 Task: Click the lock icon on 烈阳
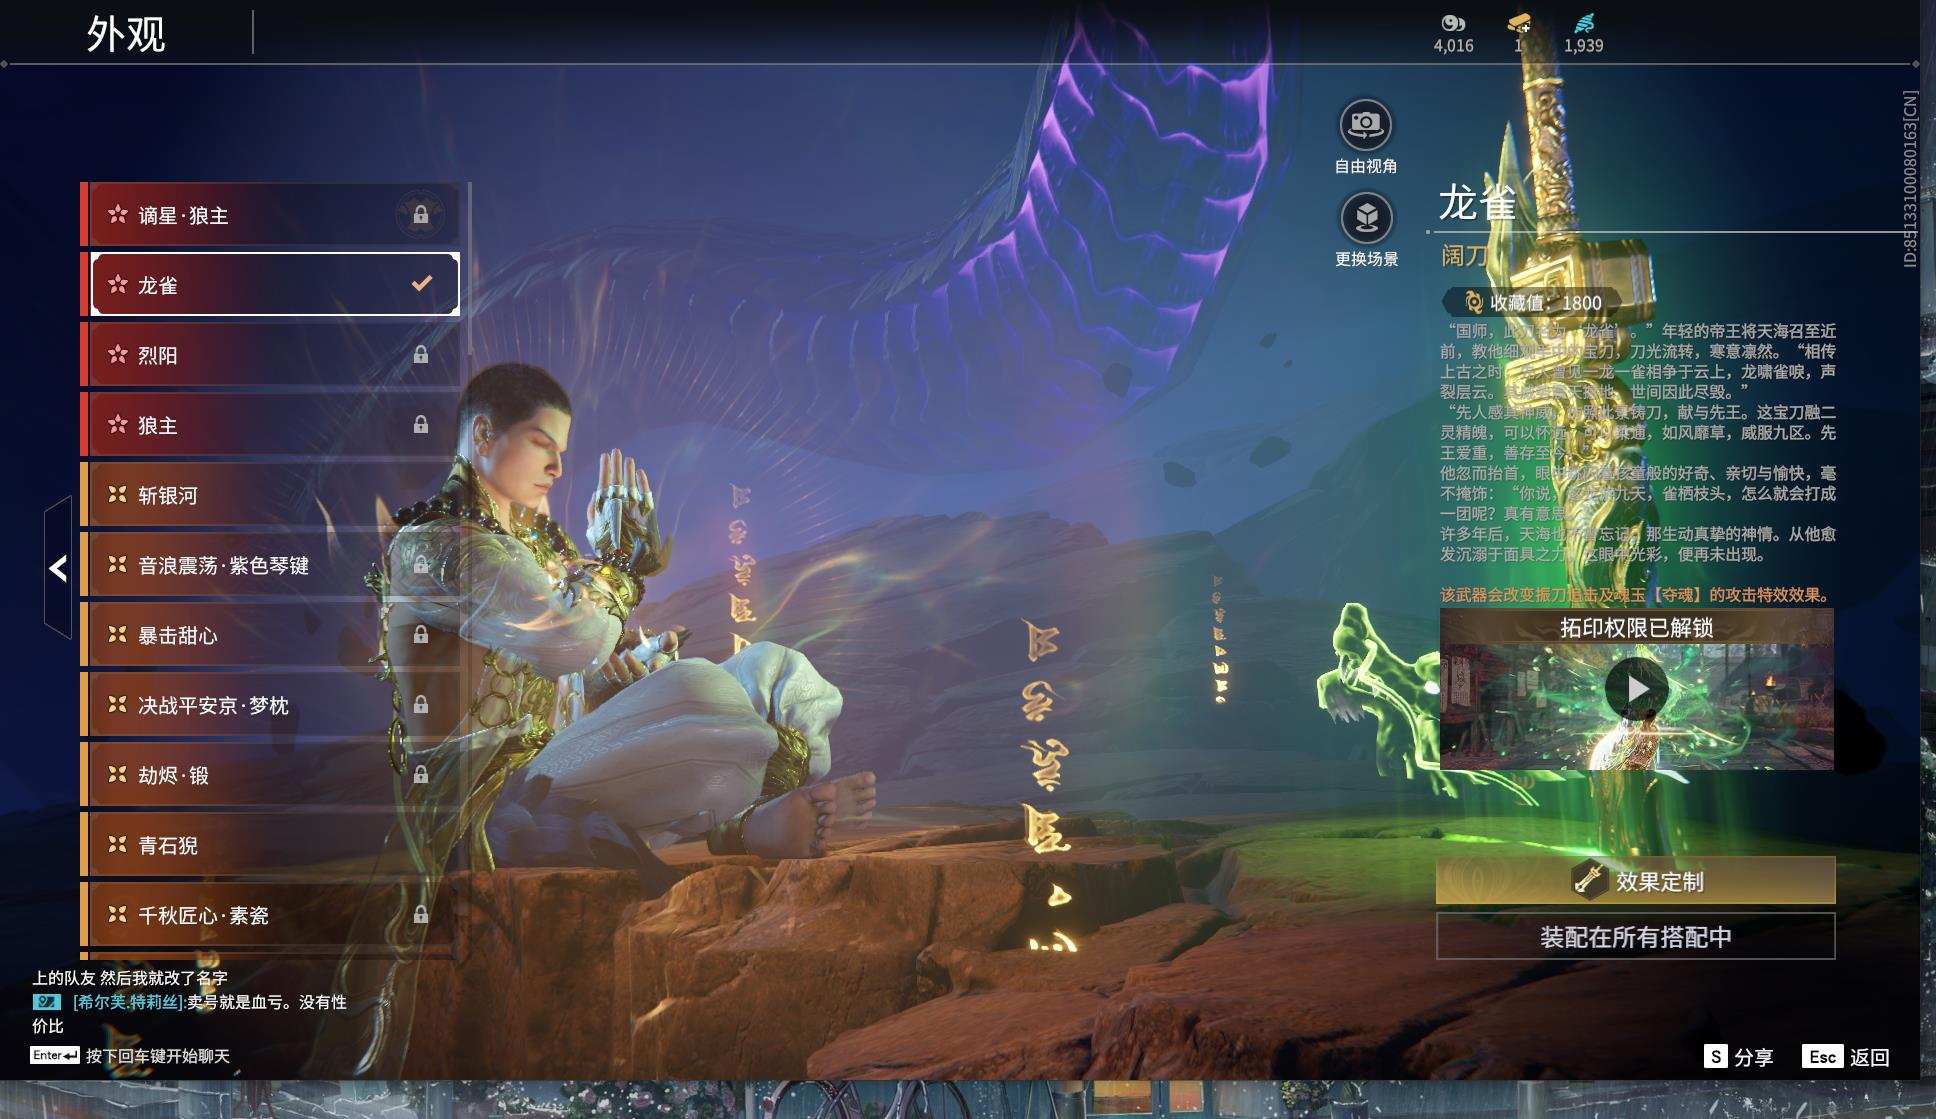coord(421,355)
